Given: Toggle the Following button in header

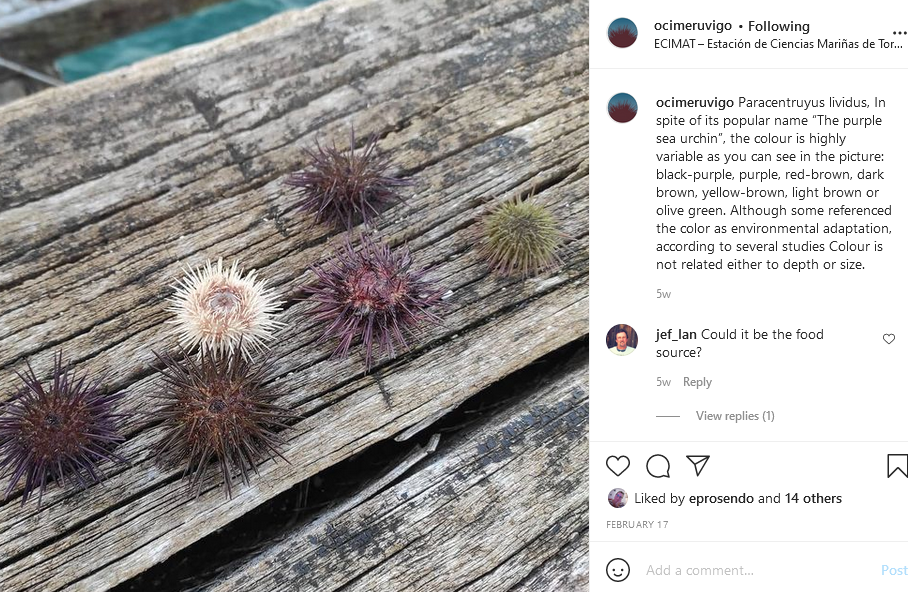Looking at the screenshot, I should point(778,26).
